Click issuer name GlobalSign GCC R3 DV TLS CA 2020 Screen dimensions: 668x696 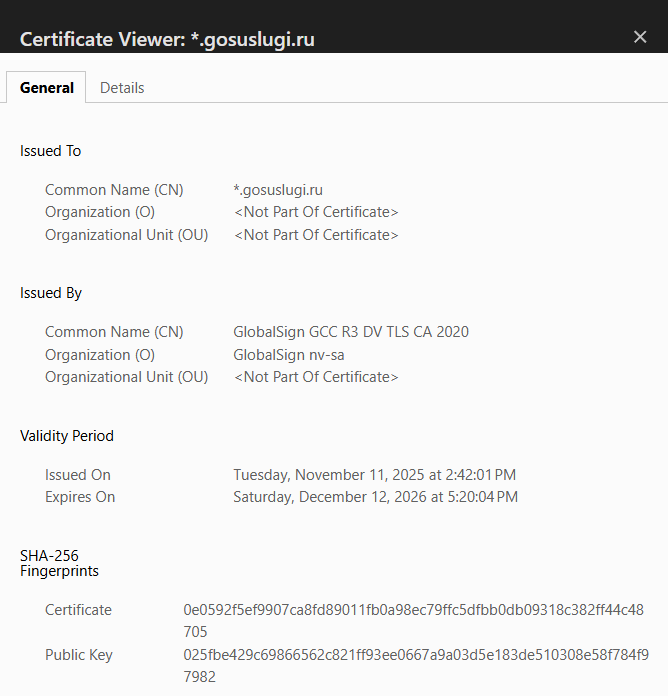tap(351, 332)
